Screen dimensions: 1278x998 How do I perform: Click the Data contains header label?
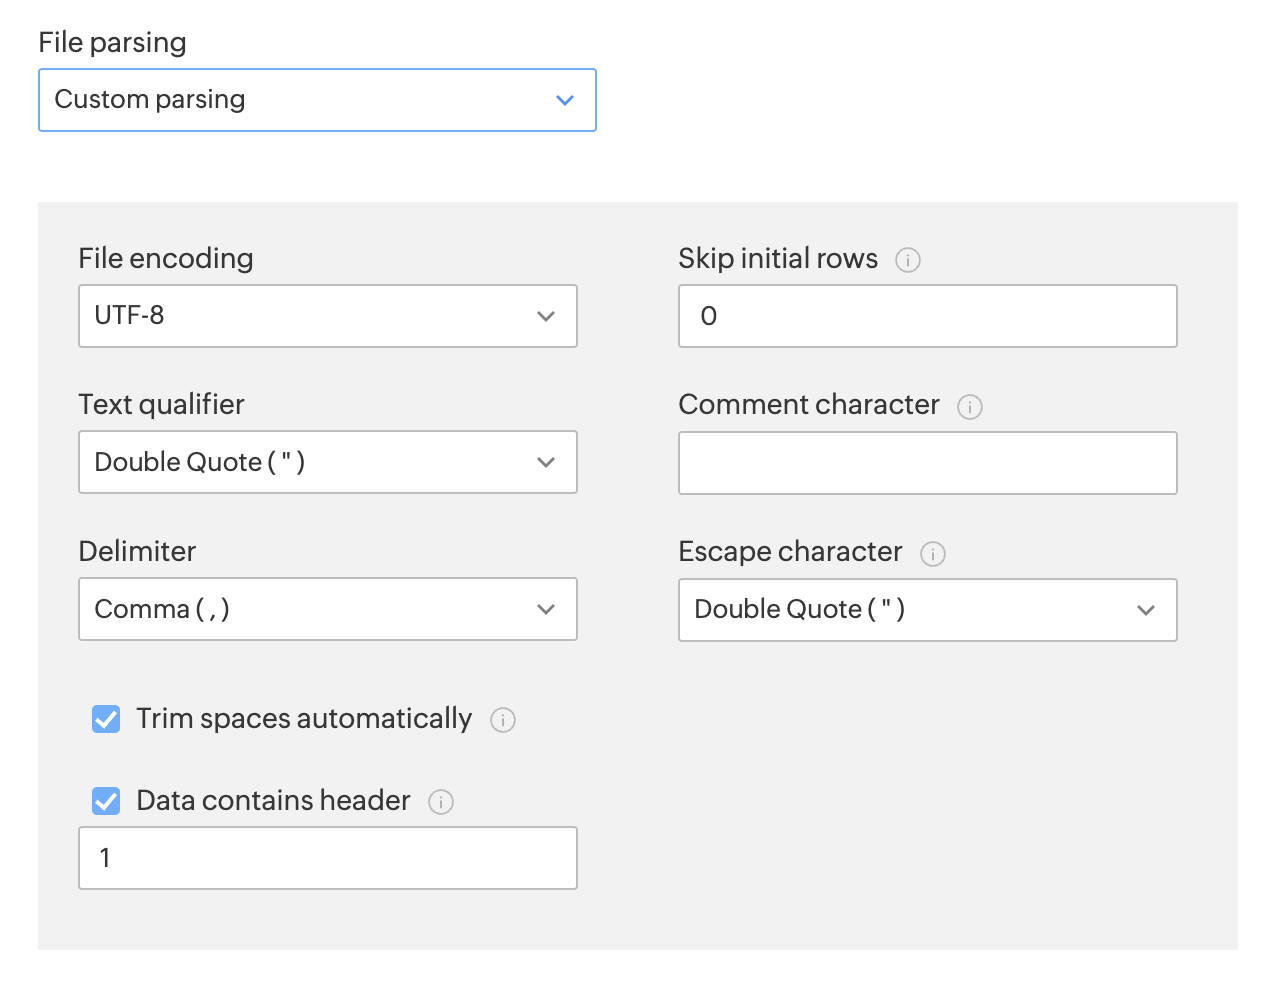click(273, 801)
